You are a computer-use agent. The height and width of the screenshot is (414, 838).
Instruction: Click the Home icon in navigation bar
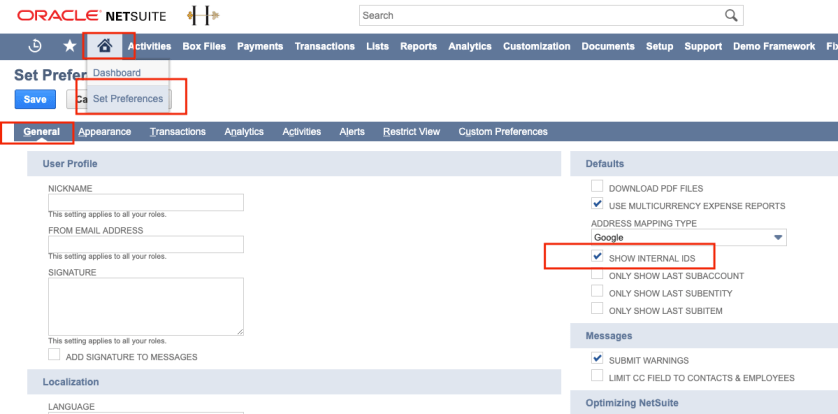click(104, 46)
